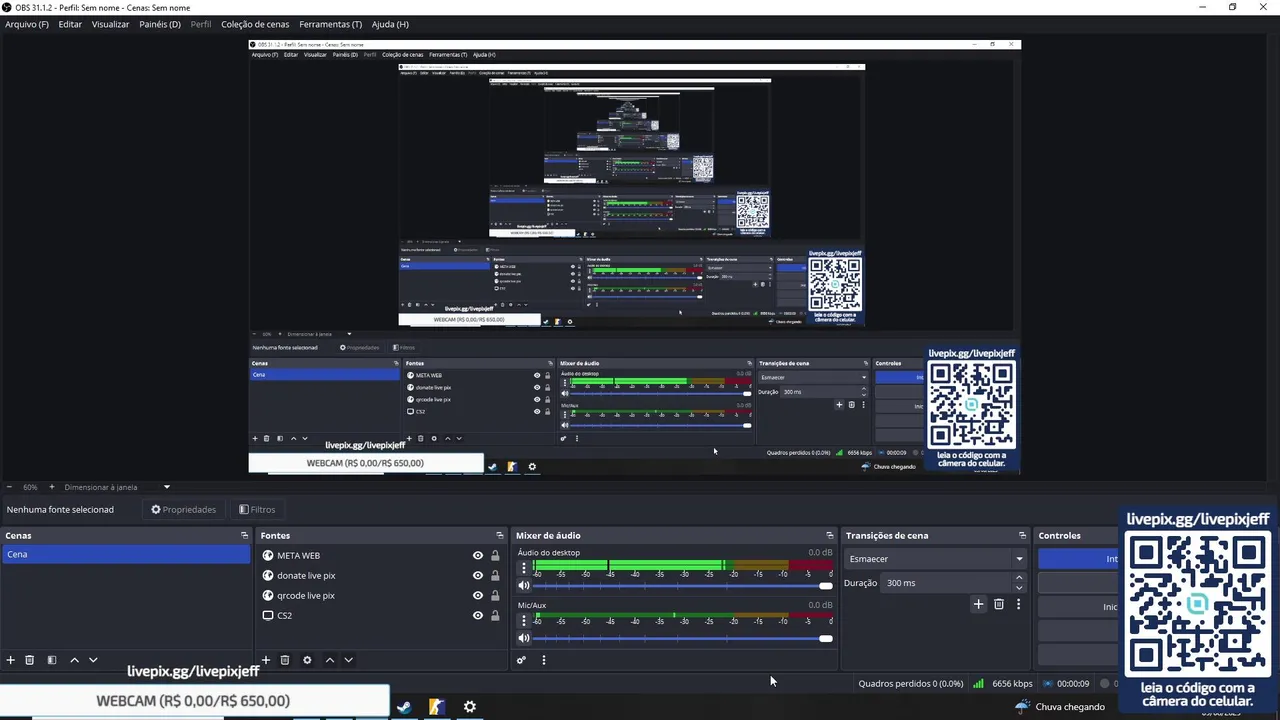Viewport: 1280px width, 720px height.
Task: Hide the qrcode live pix source
Action: pyautogui.click(x=478, y=596)
